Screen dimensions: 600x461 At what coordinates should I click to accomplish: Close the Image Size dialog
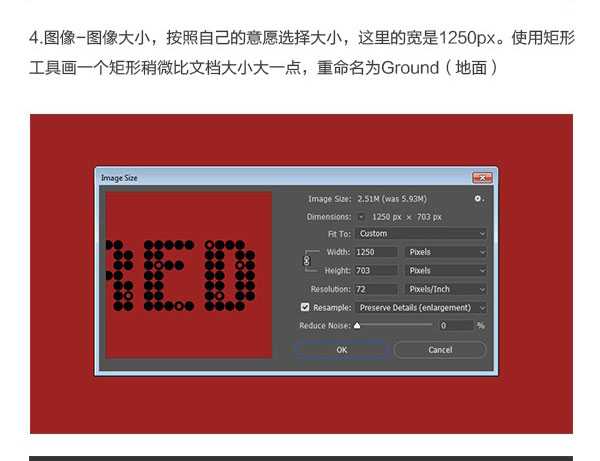(482, 178)
